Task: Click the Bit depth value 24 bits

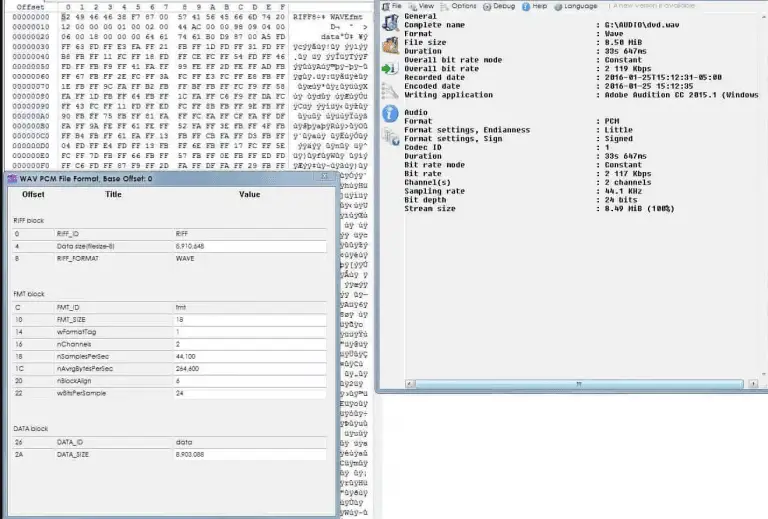Action: (x=621, y=200)
